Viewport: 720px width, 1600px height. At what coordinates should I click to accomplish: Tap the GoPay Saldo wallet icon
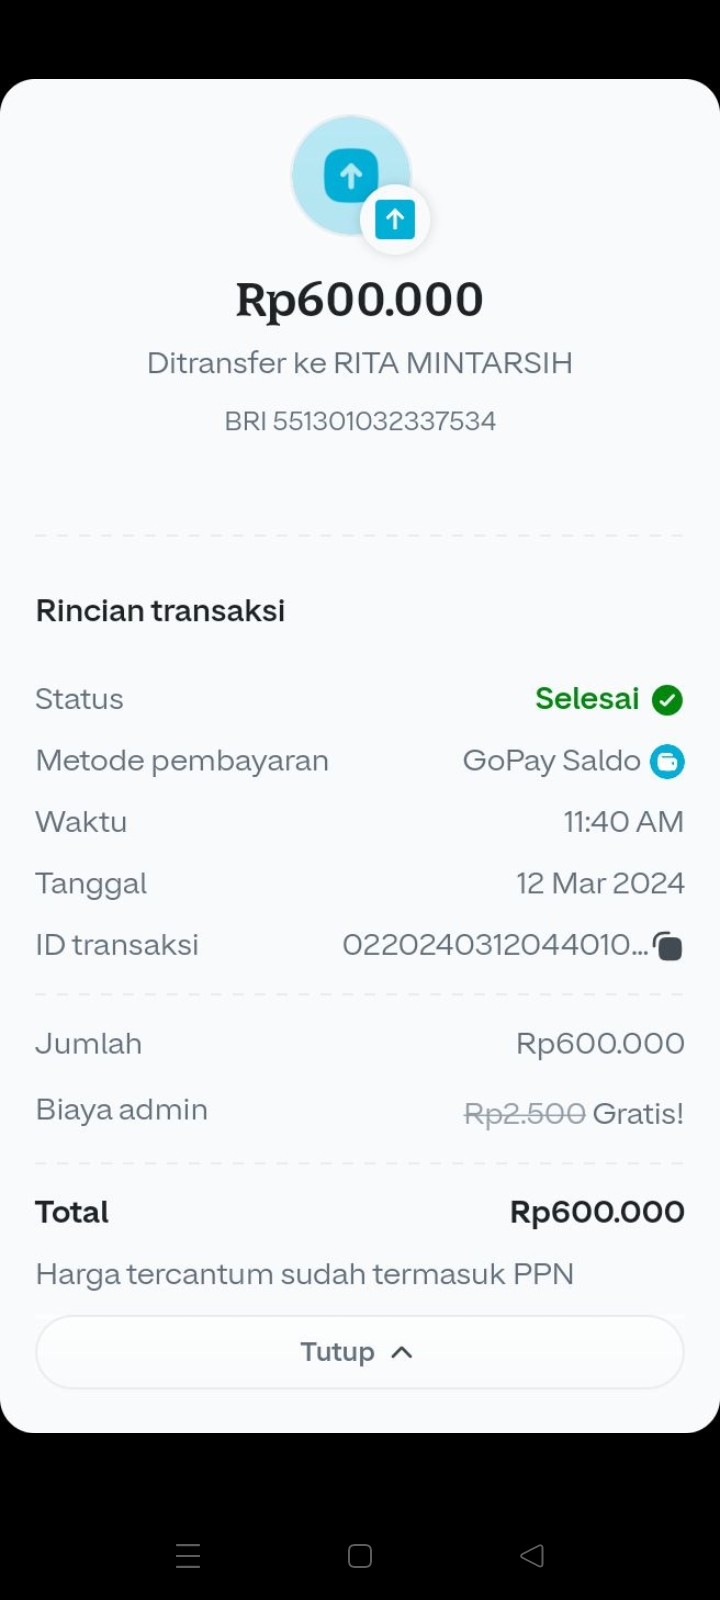667,762
